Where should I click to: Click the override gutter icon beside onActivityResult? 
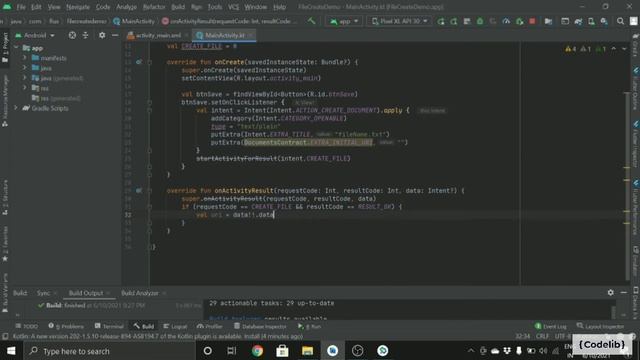tap(139, 191)
